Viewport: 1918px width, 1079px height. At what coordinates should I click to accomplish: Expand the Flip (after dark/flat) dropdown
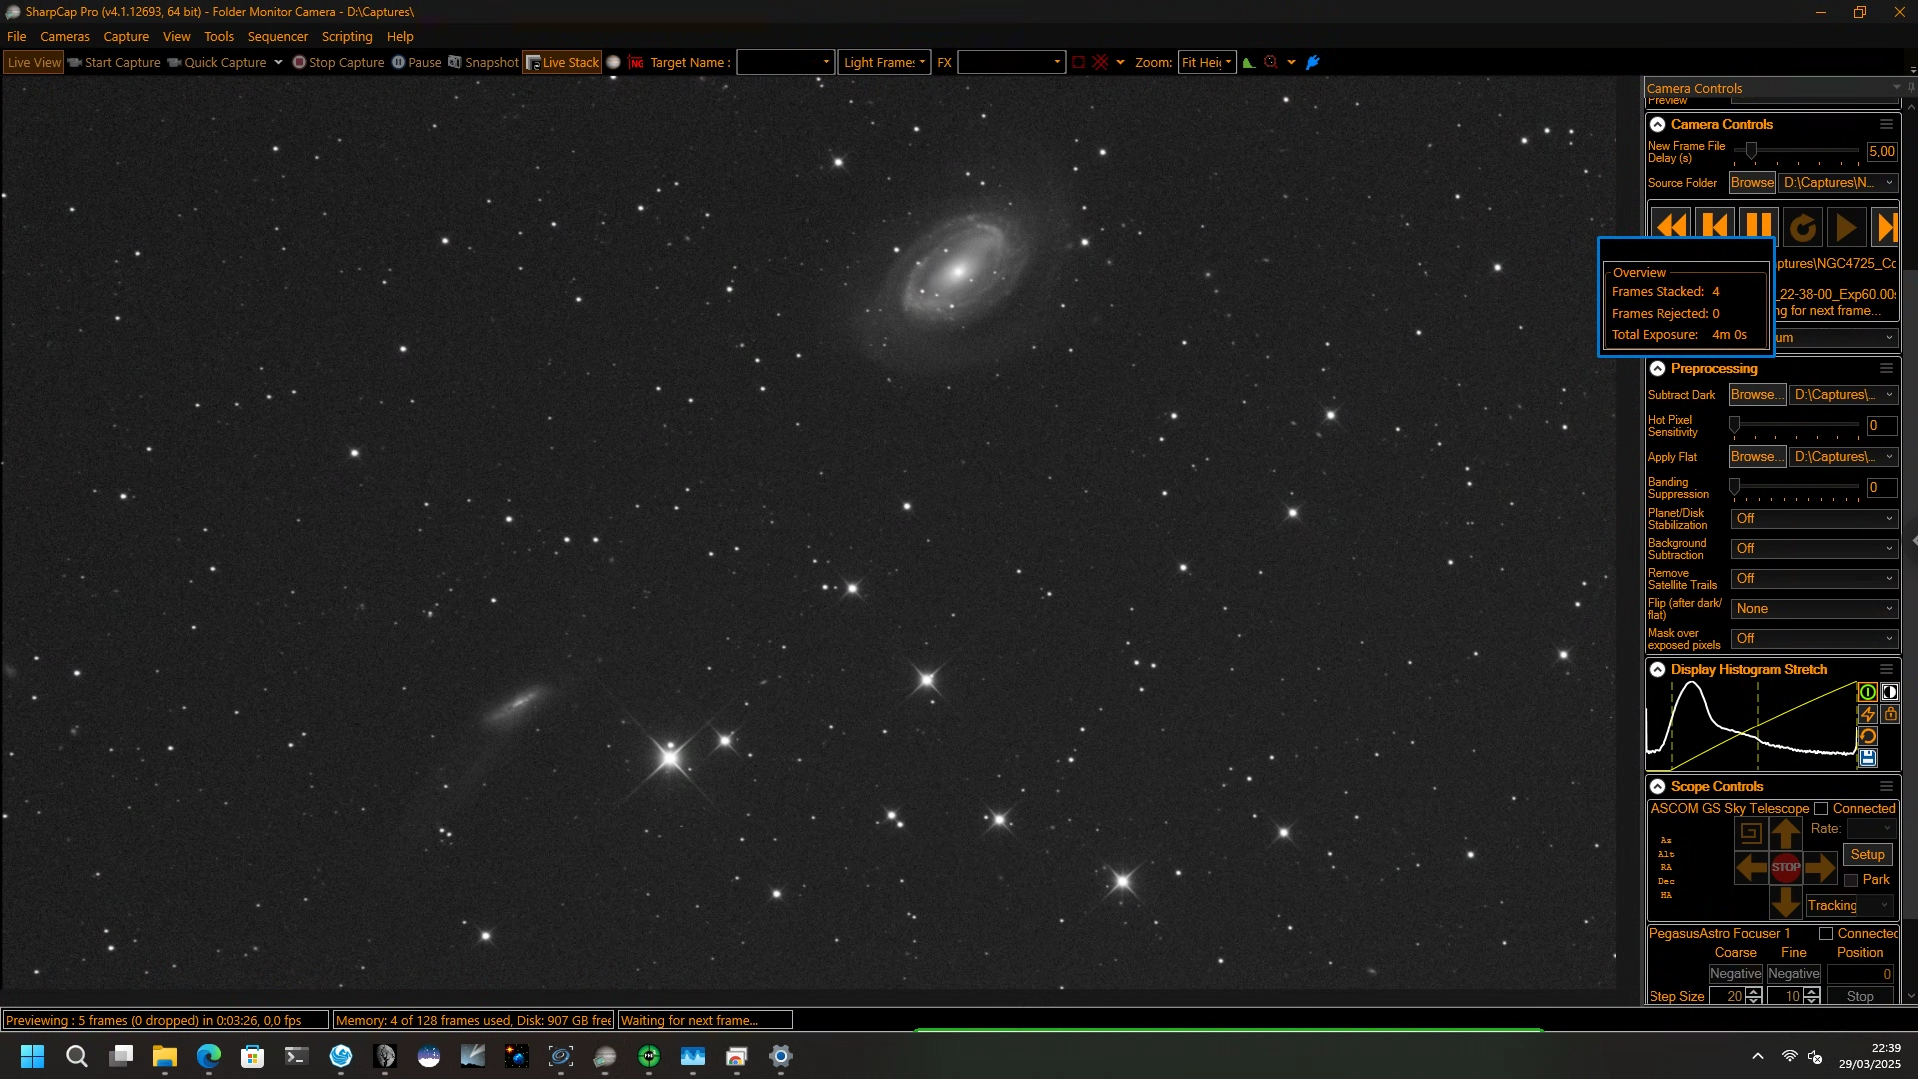1814,609
